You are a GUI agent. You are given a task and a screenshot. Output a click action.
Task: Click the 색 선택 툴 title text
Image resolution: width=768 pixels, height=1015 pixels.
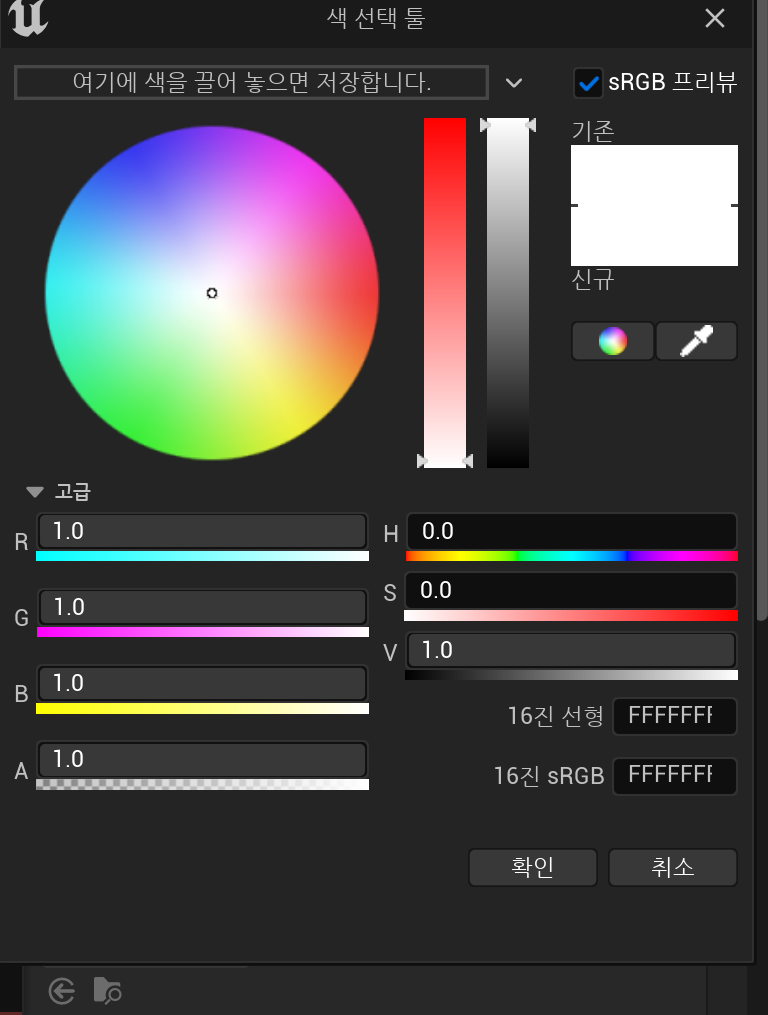[376, 17]
